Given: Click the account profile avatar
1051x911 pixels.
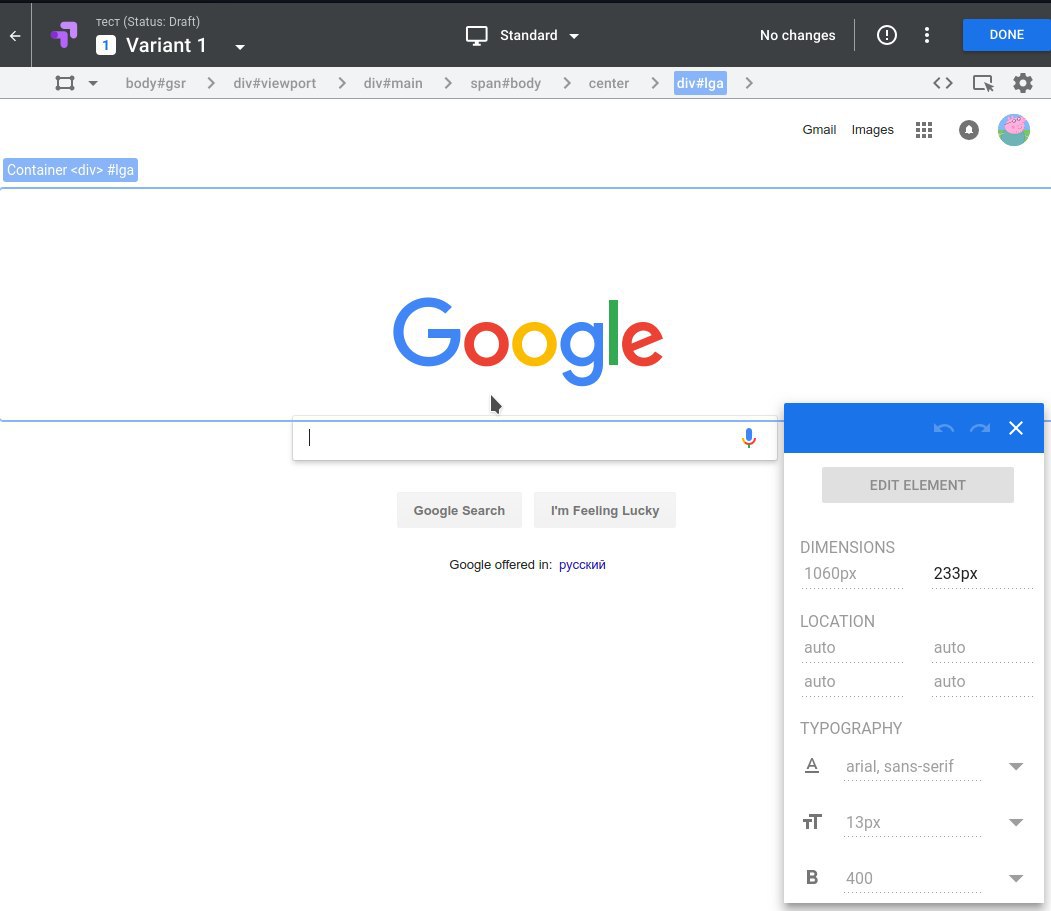Looking at the screenshot, I should coord(1013,130).
